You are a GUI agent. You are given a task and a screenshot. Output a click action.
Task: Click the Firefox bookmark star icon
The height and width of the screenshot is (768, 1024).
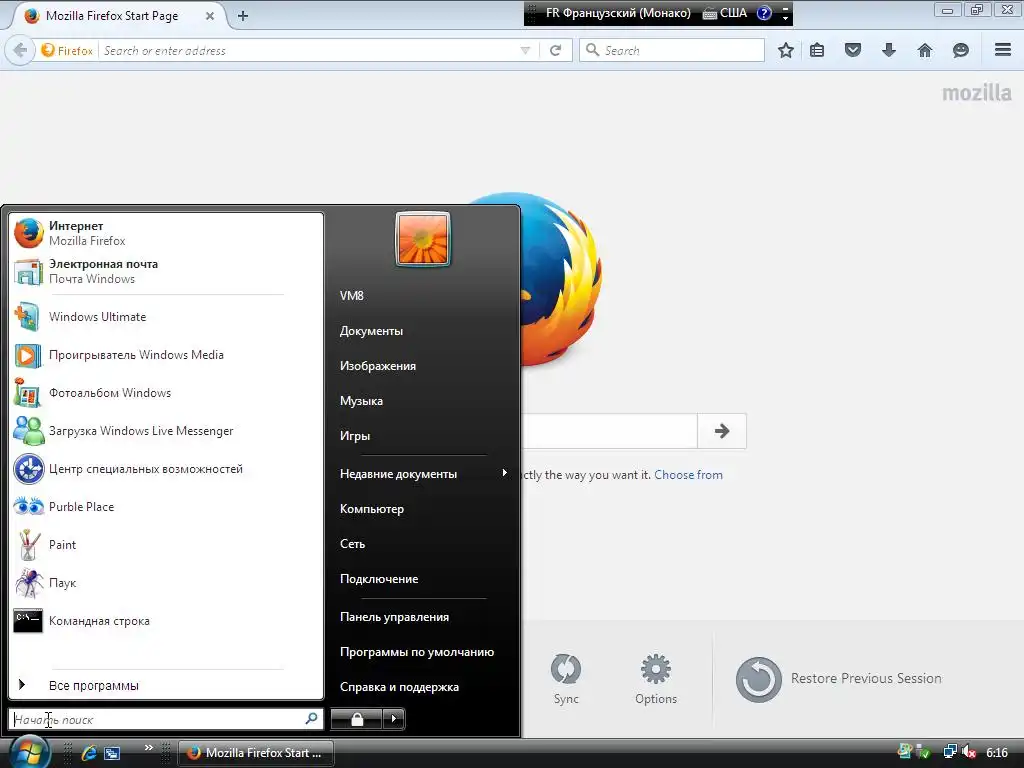point(786,50)
